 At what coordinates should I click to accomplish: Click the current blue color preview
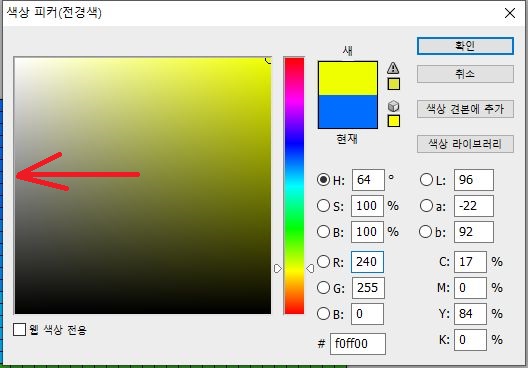click(x=348, y=112)
